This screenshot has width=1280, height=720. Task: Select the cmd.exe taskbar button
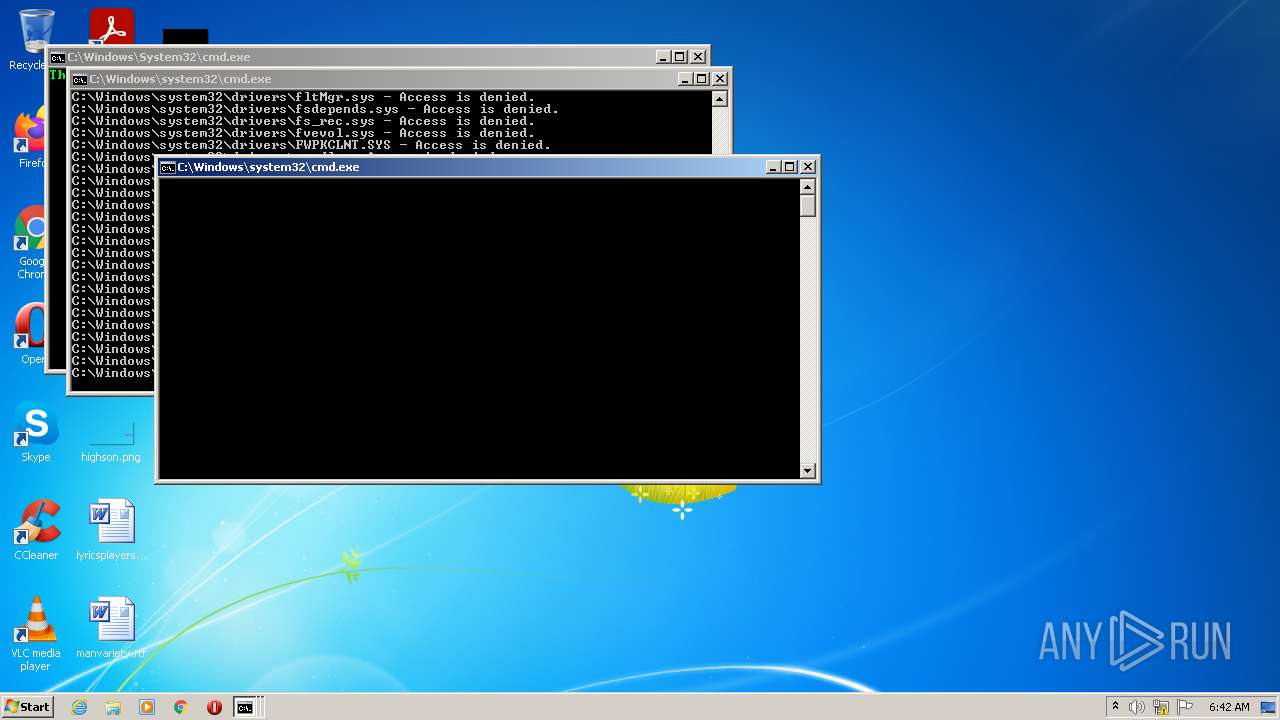coord(245,707)
